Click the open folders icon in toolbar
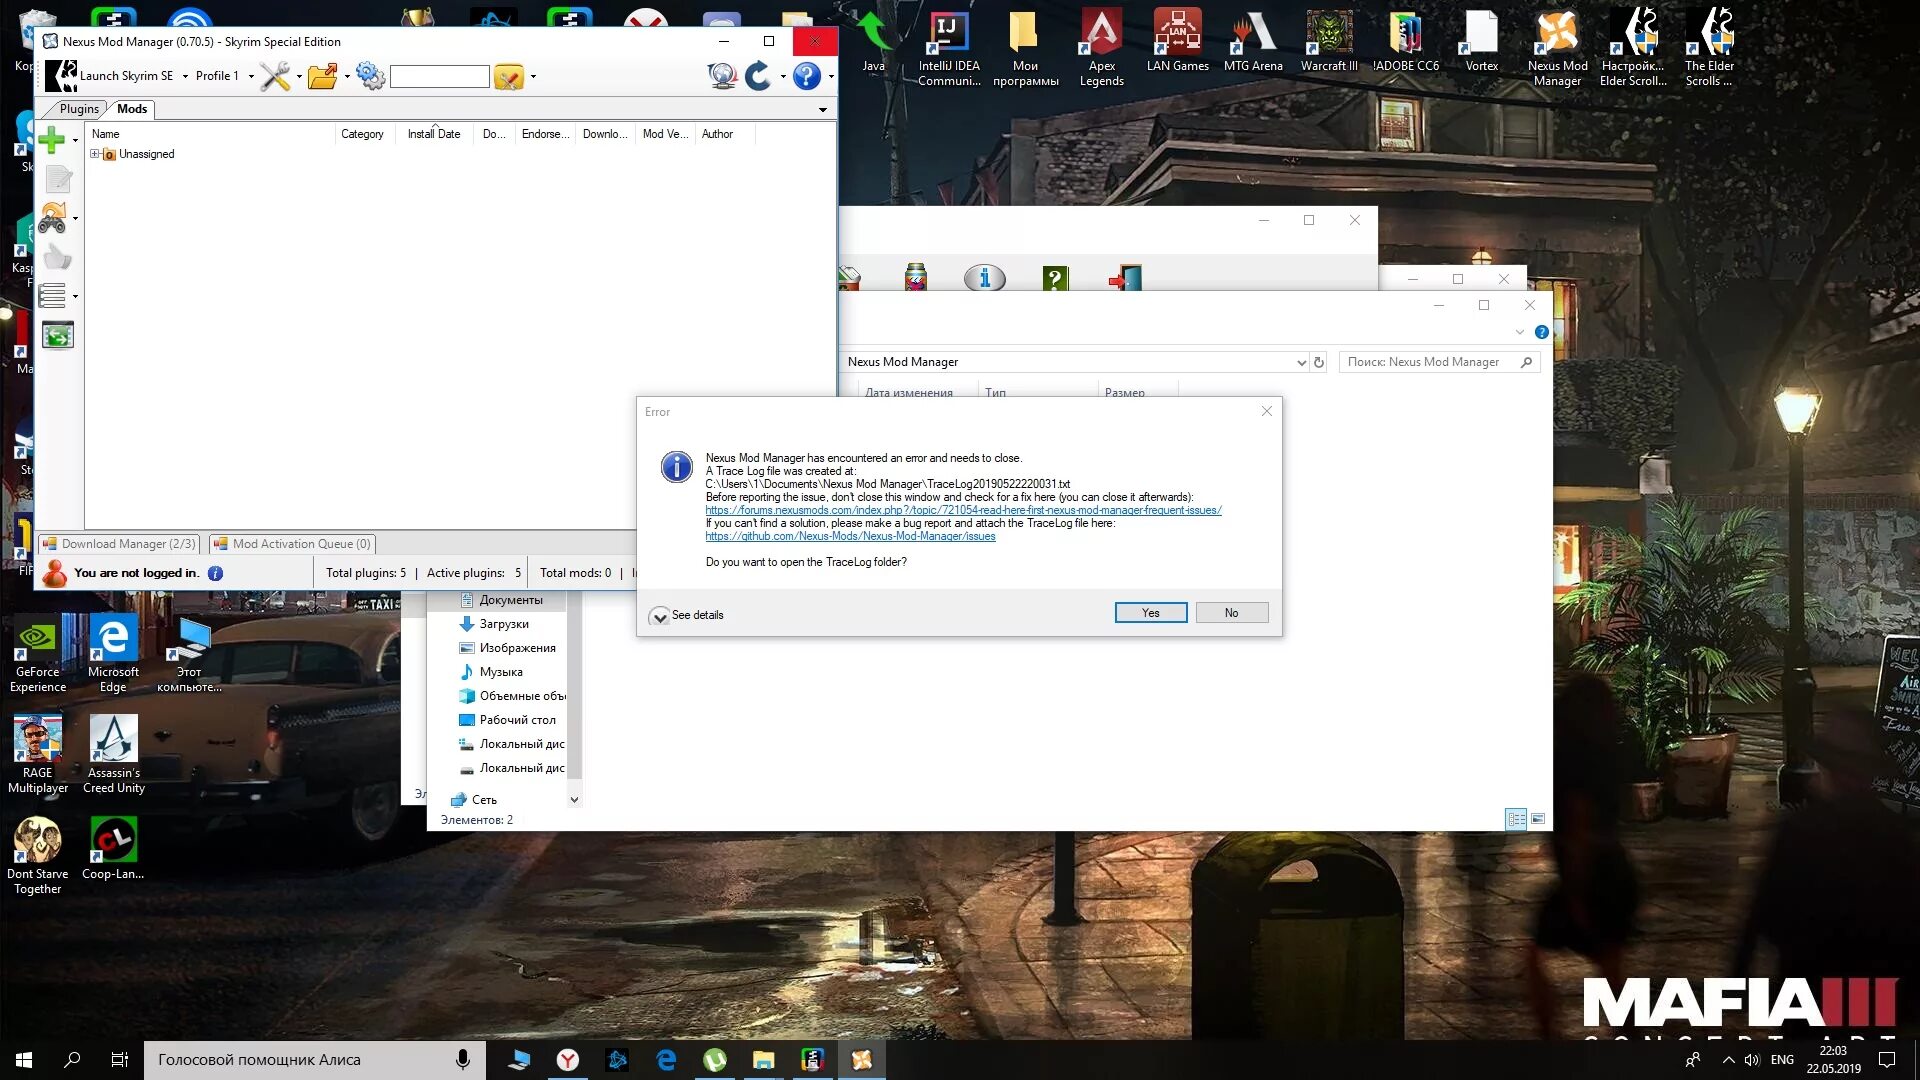Image resolution: width=1920 pixels, height=1080 pixels. [x=322, y=76]
